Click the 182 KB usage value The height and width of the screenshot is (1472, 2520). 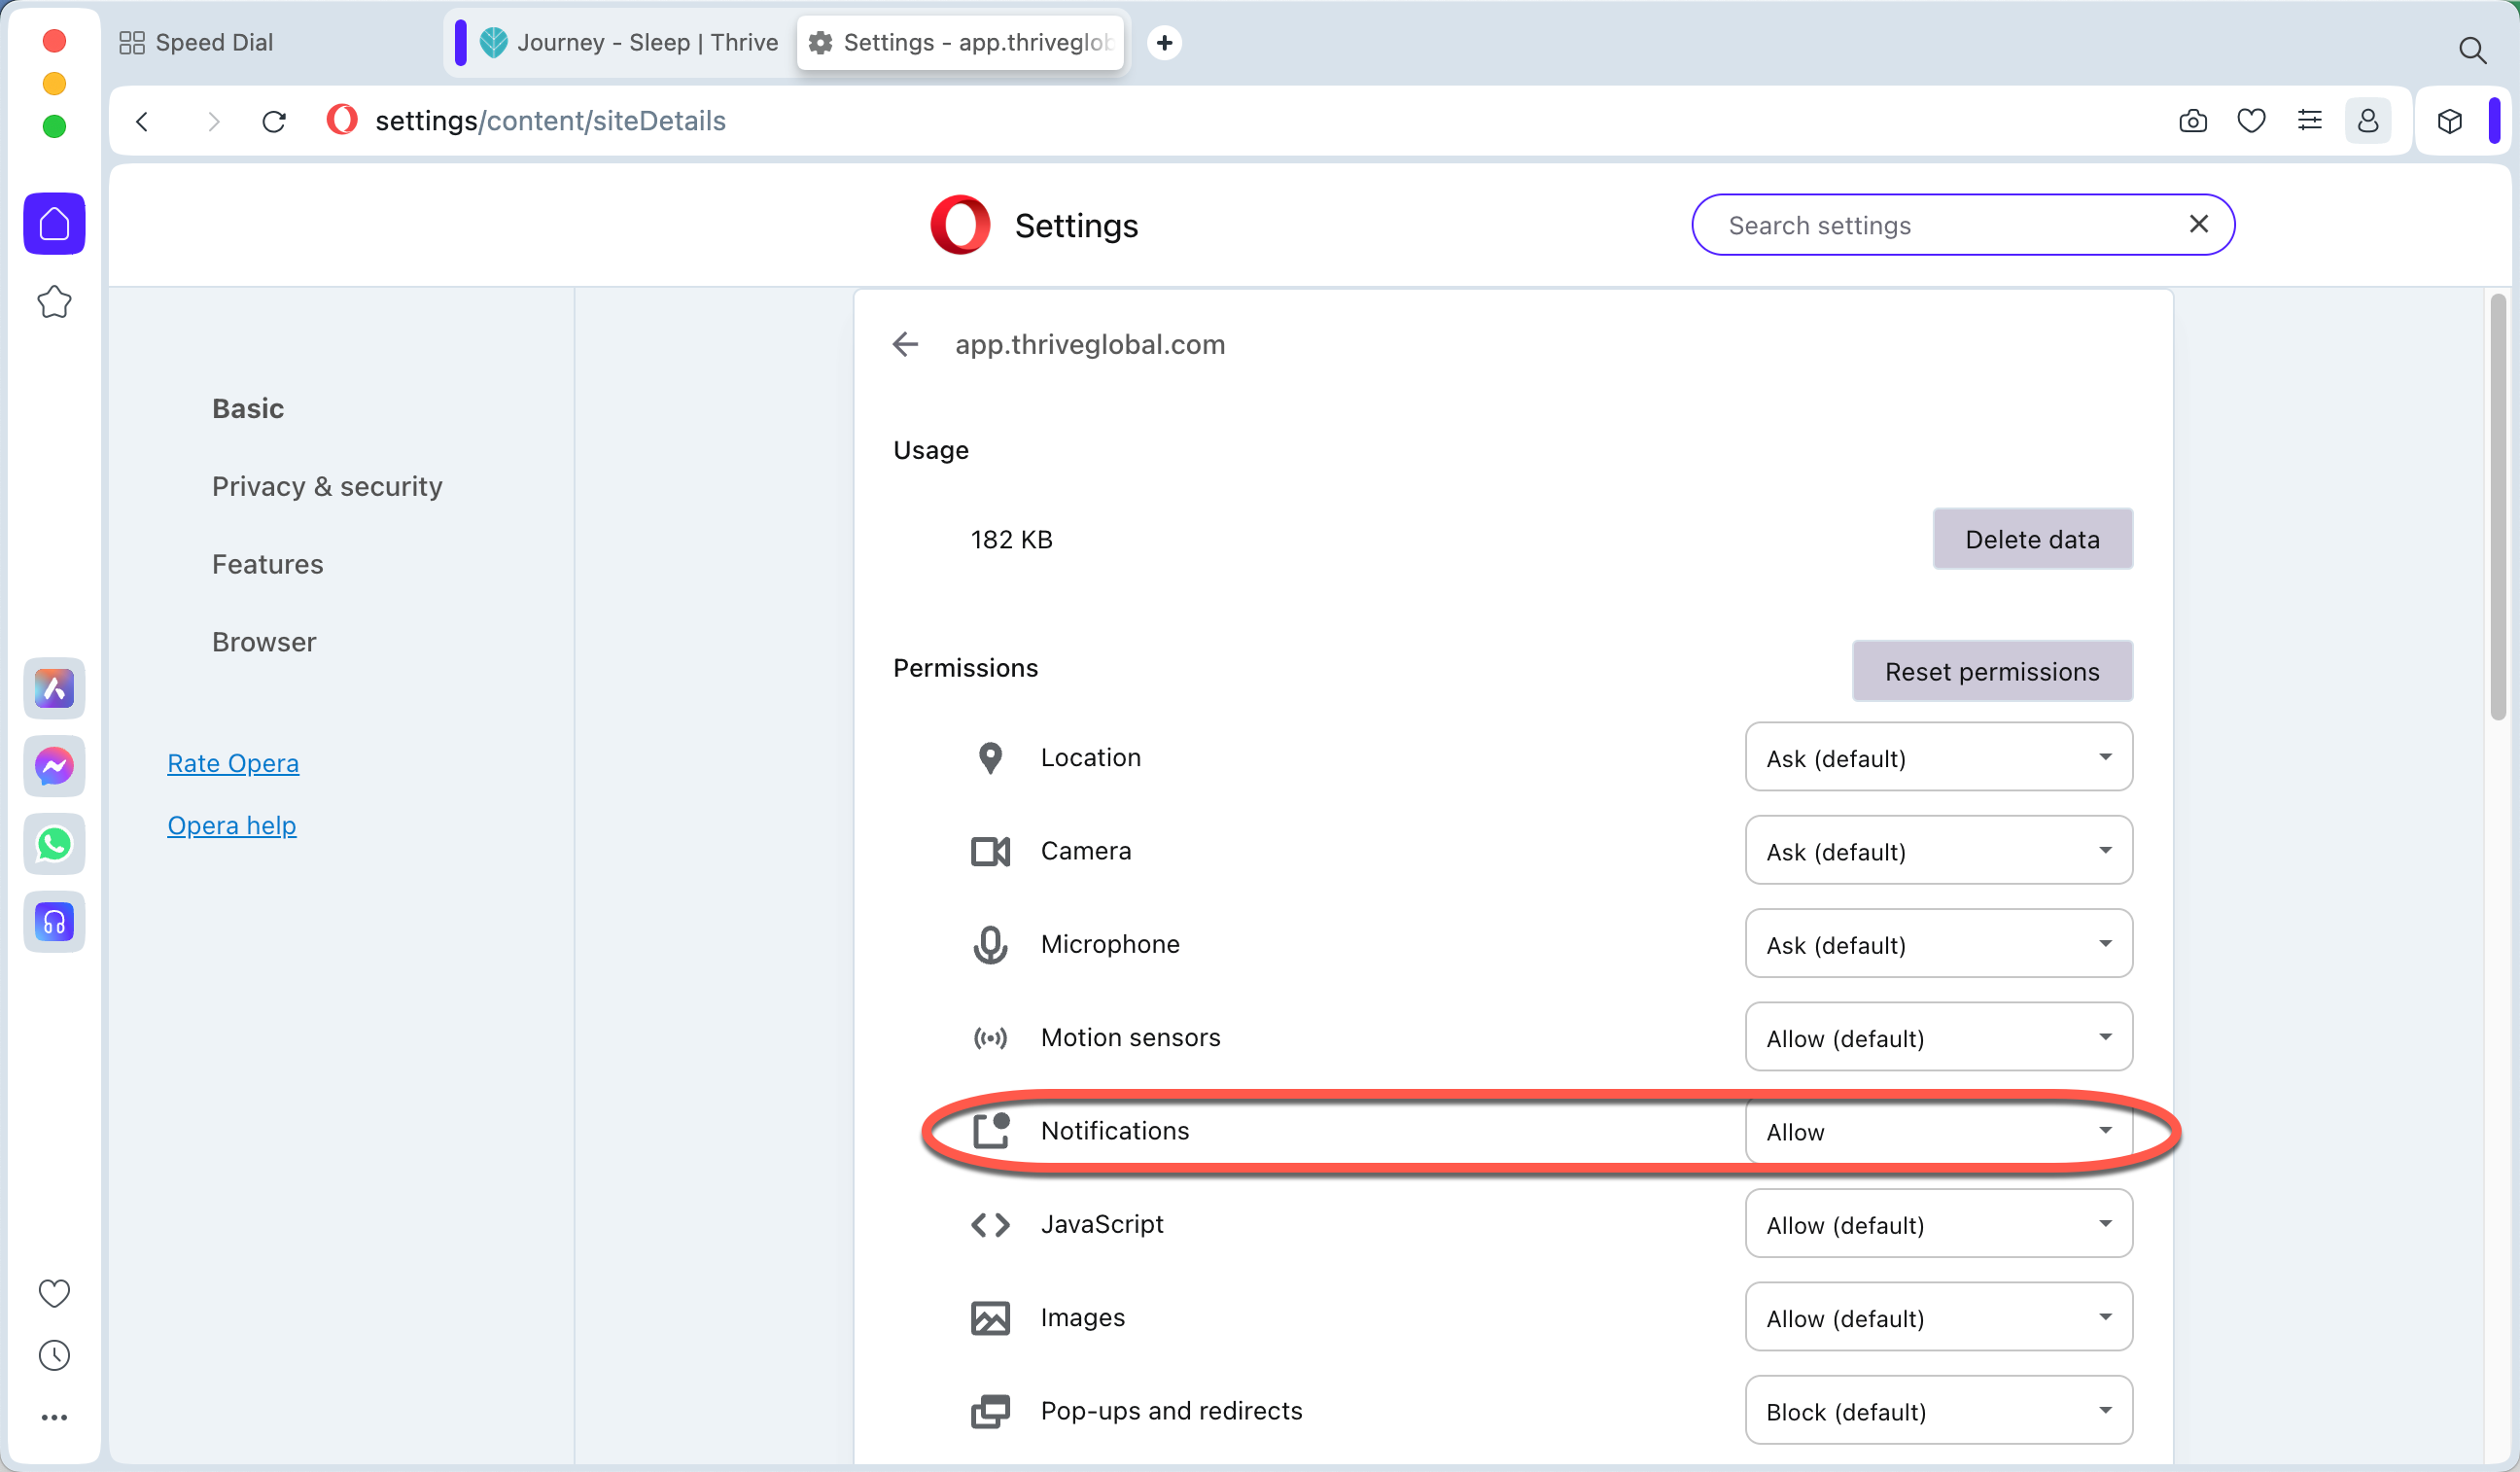pyautogui.click(x=1011, y=539)
